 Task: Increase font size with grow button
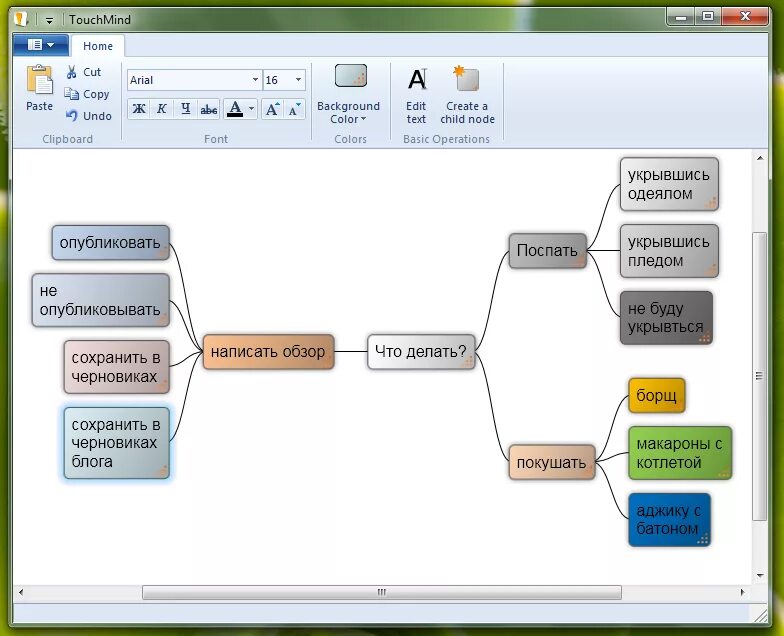(x=272, y=109)
